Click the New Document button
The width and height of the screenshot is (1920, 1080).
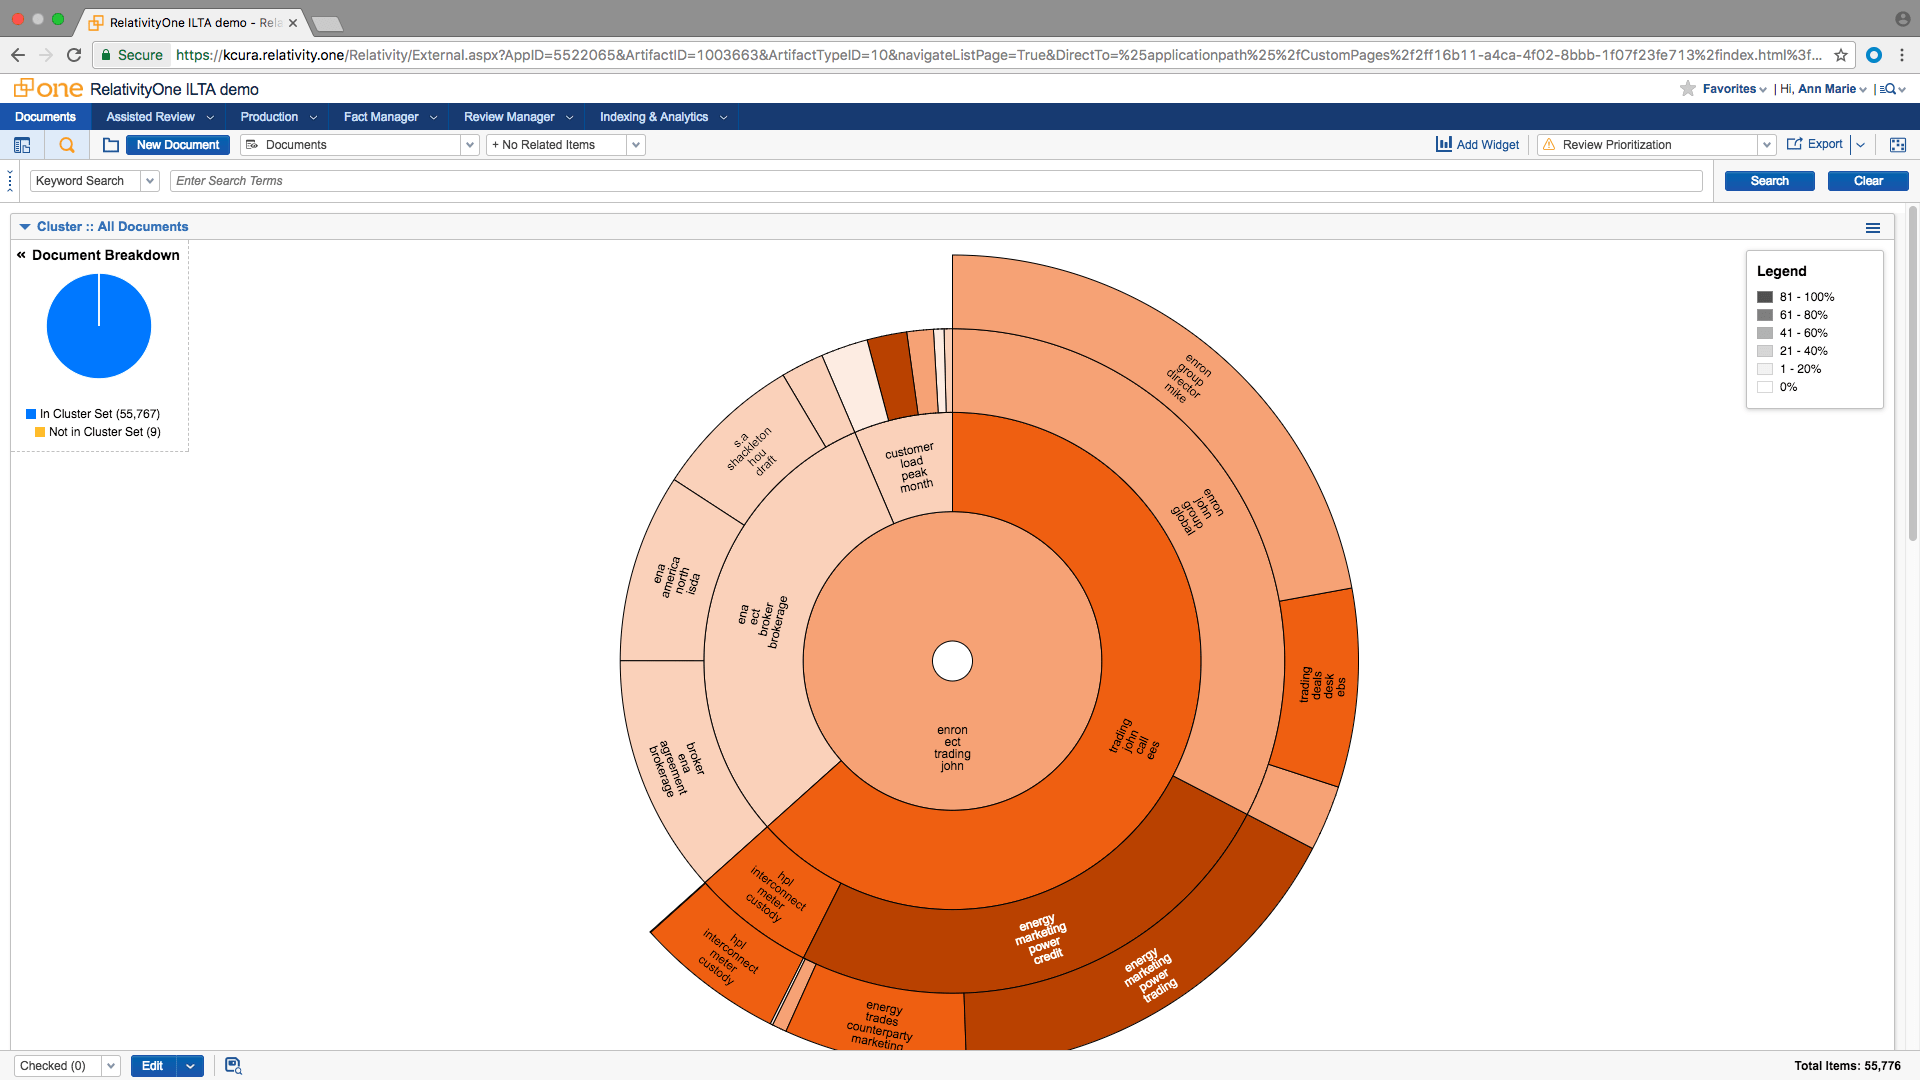178,145
